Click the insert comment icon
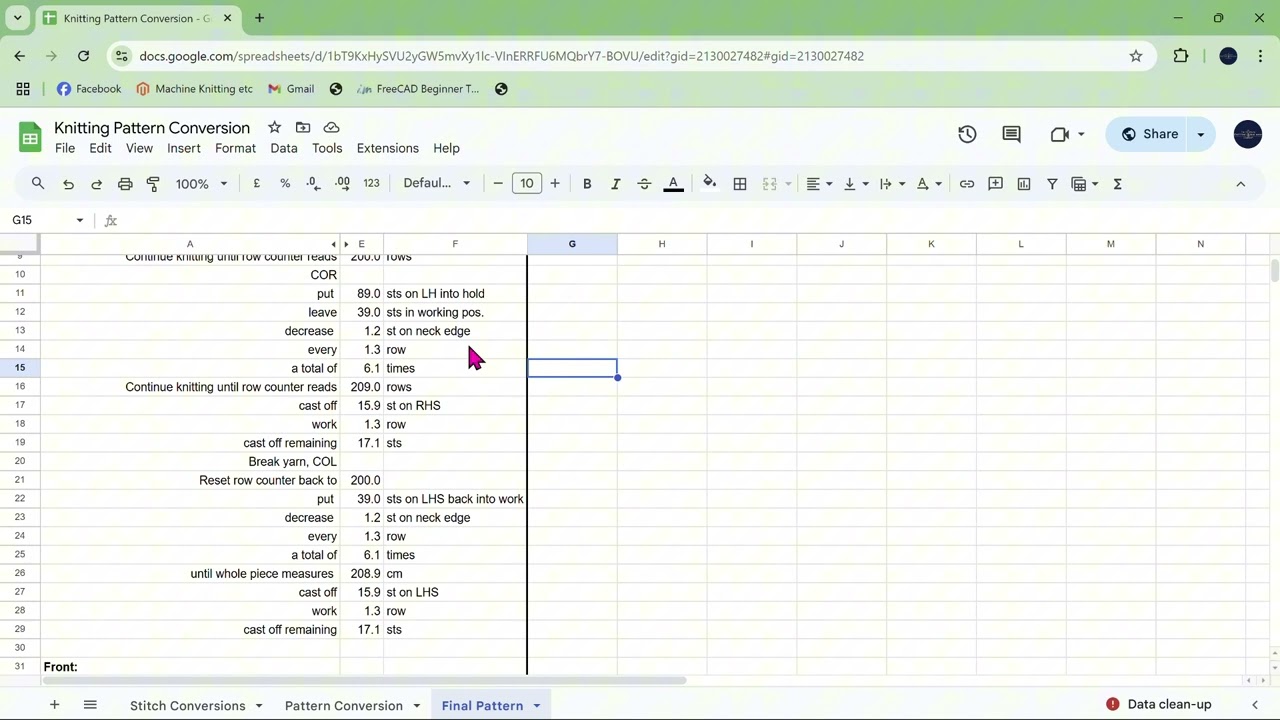This screenshot has height=720, width=1280. (995, 184)
